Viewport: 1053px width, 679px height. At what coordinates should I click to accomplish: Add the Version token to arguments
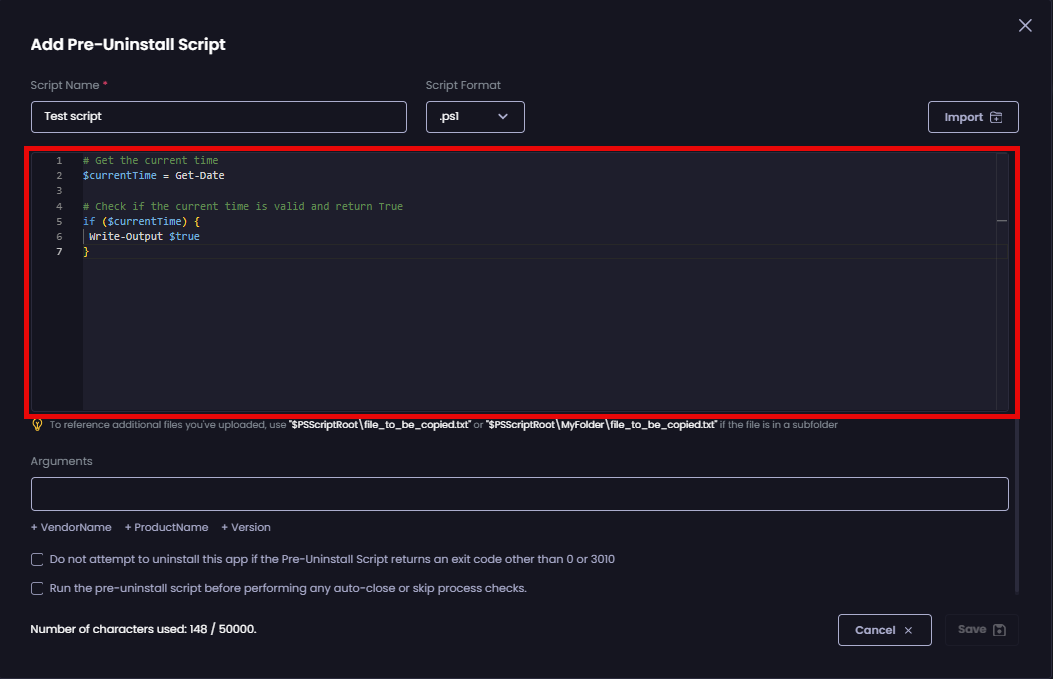245,527
